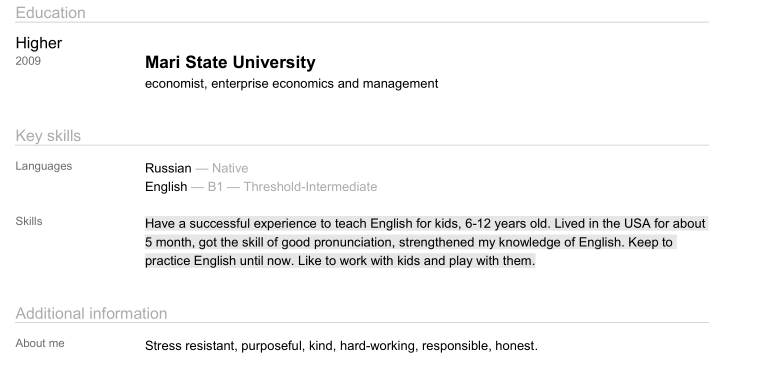Viewport: 759px width, 378px height.
Task: Click the word 'USA' in skills text
Action: (637, 224)
